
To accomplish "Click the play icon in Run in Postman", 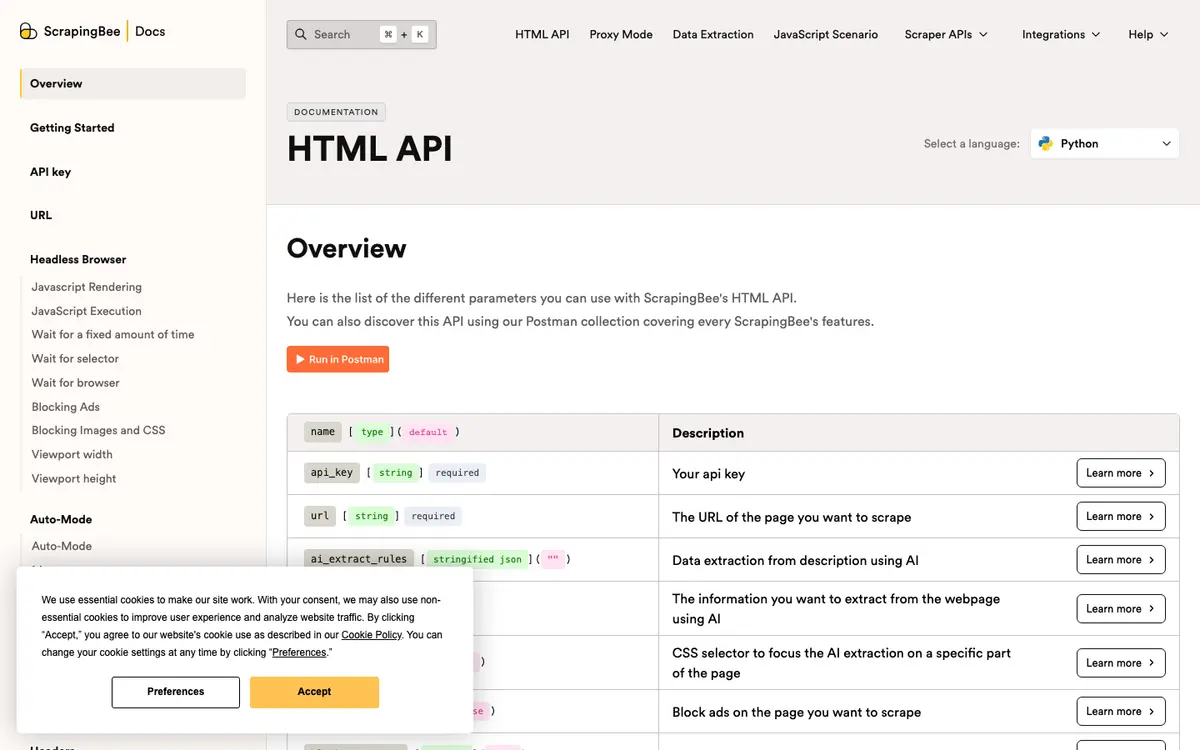I will coord(300,359).
